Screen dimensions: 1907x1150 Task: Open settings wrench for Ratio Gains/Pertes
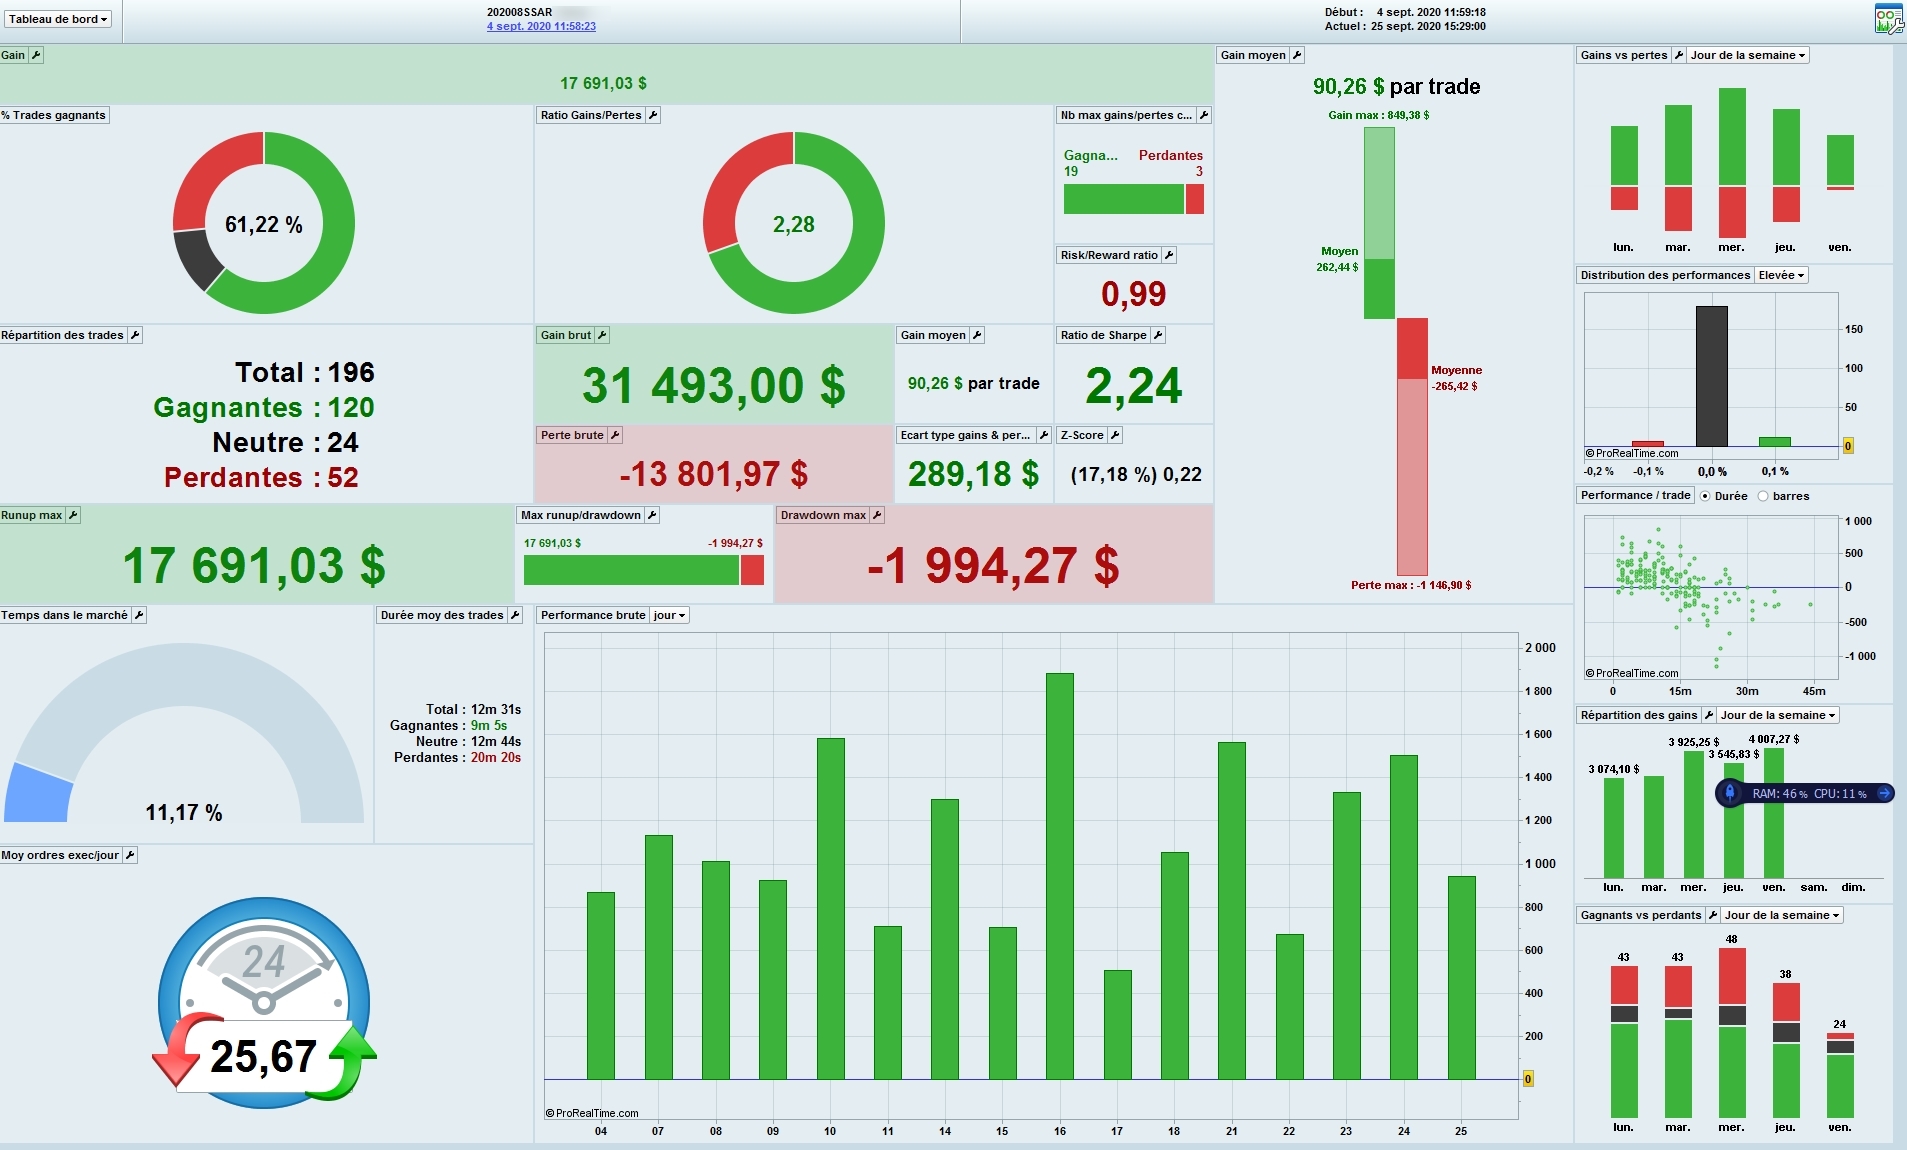[x=653, y=115]
